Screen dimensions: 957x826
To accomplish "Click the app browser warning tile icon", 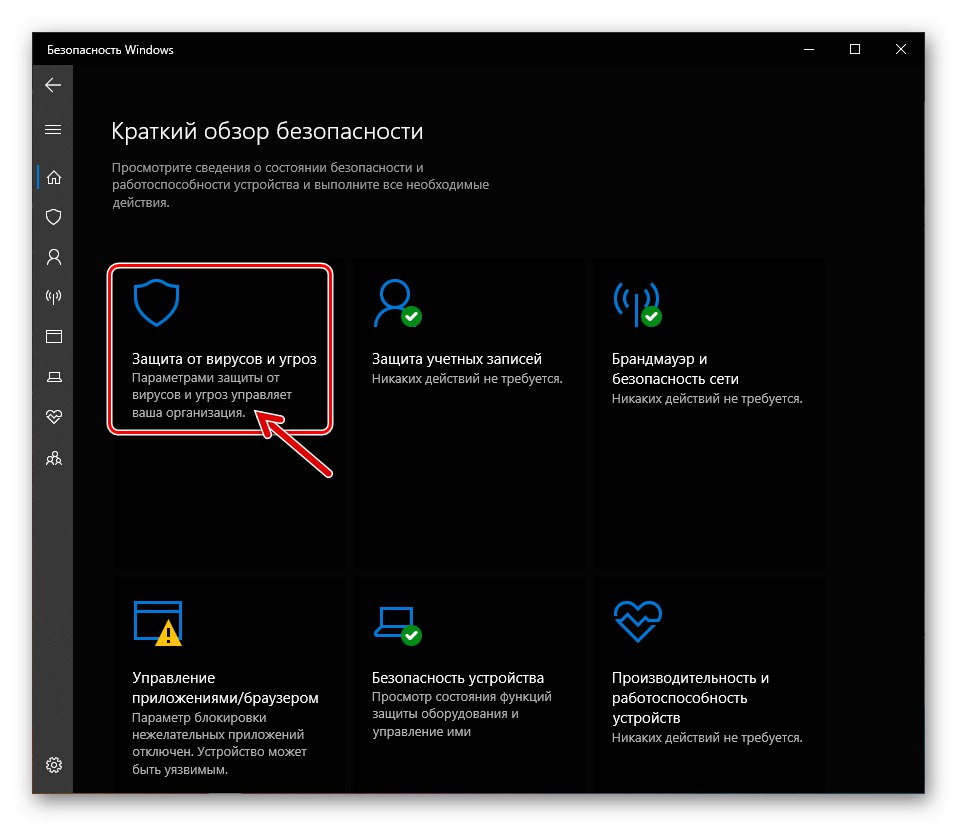I will 158,623.
